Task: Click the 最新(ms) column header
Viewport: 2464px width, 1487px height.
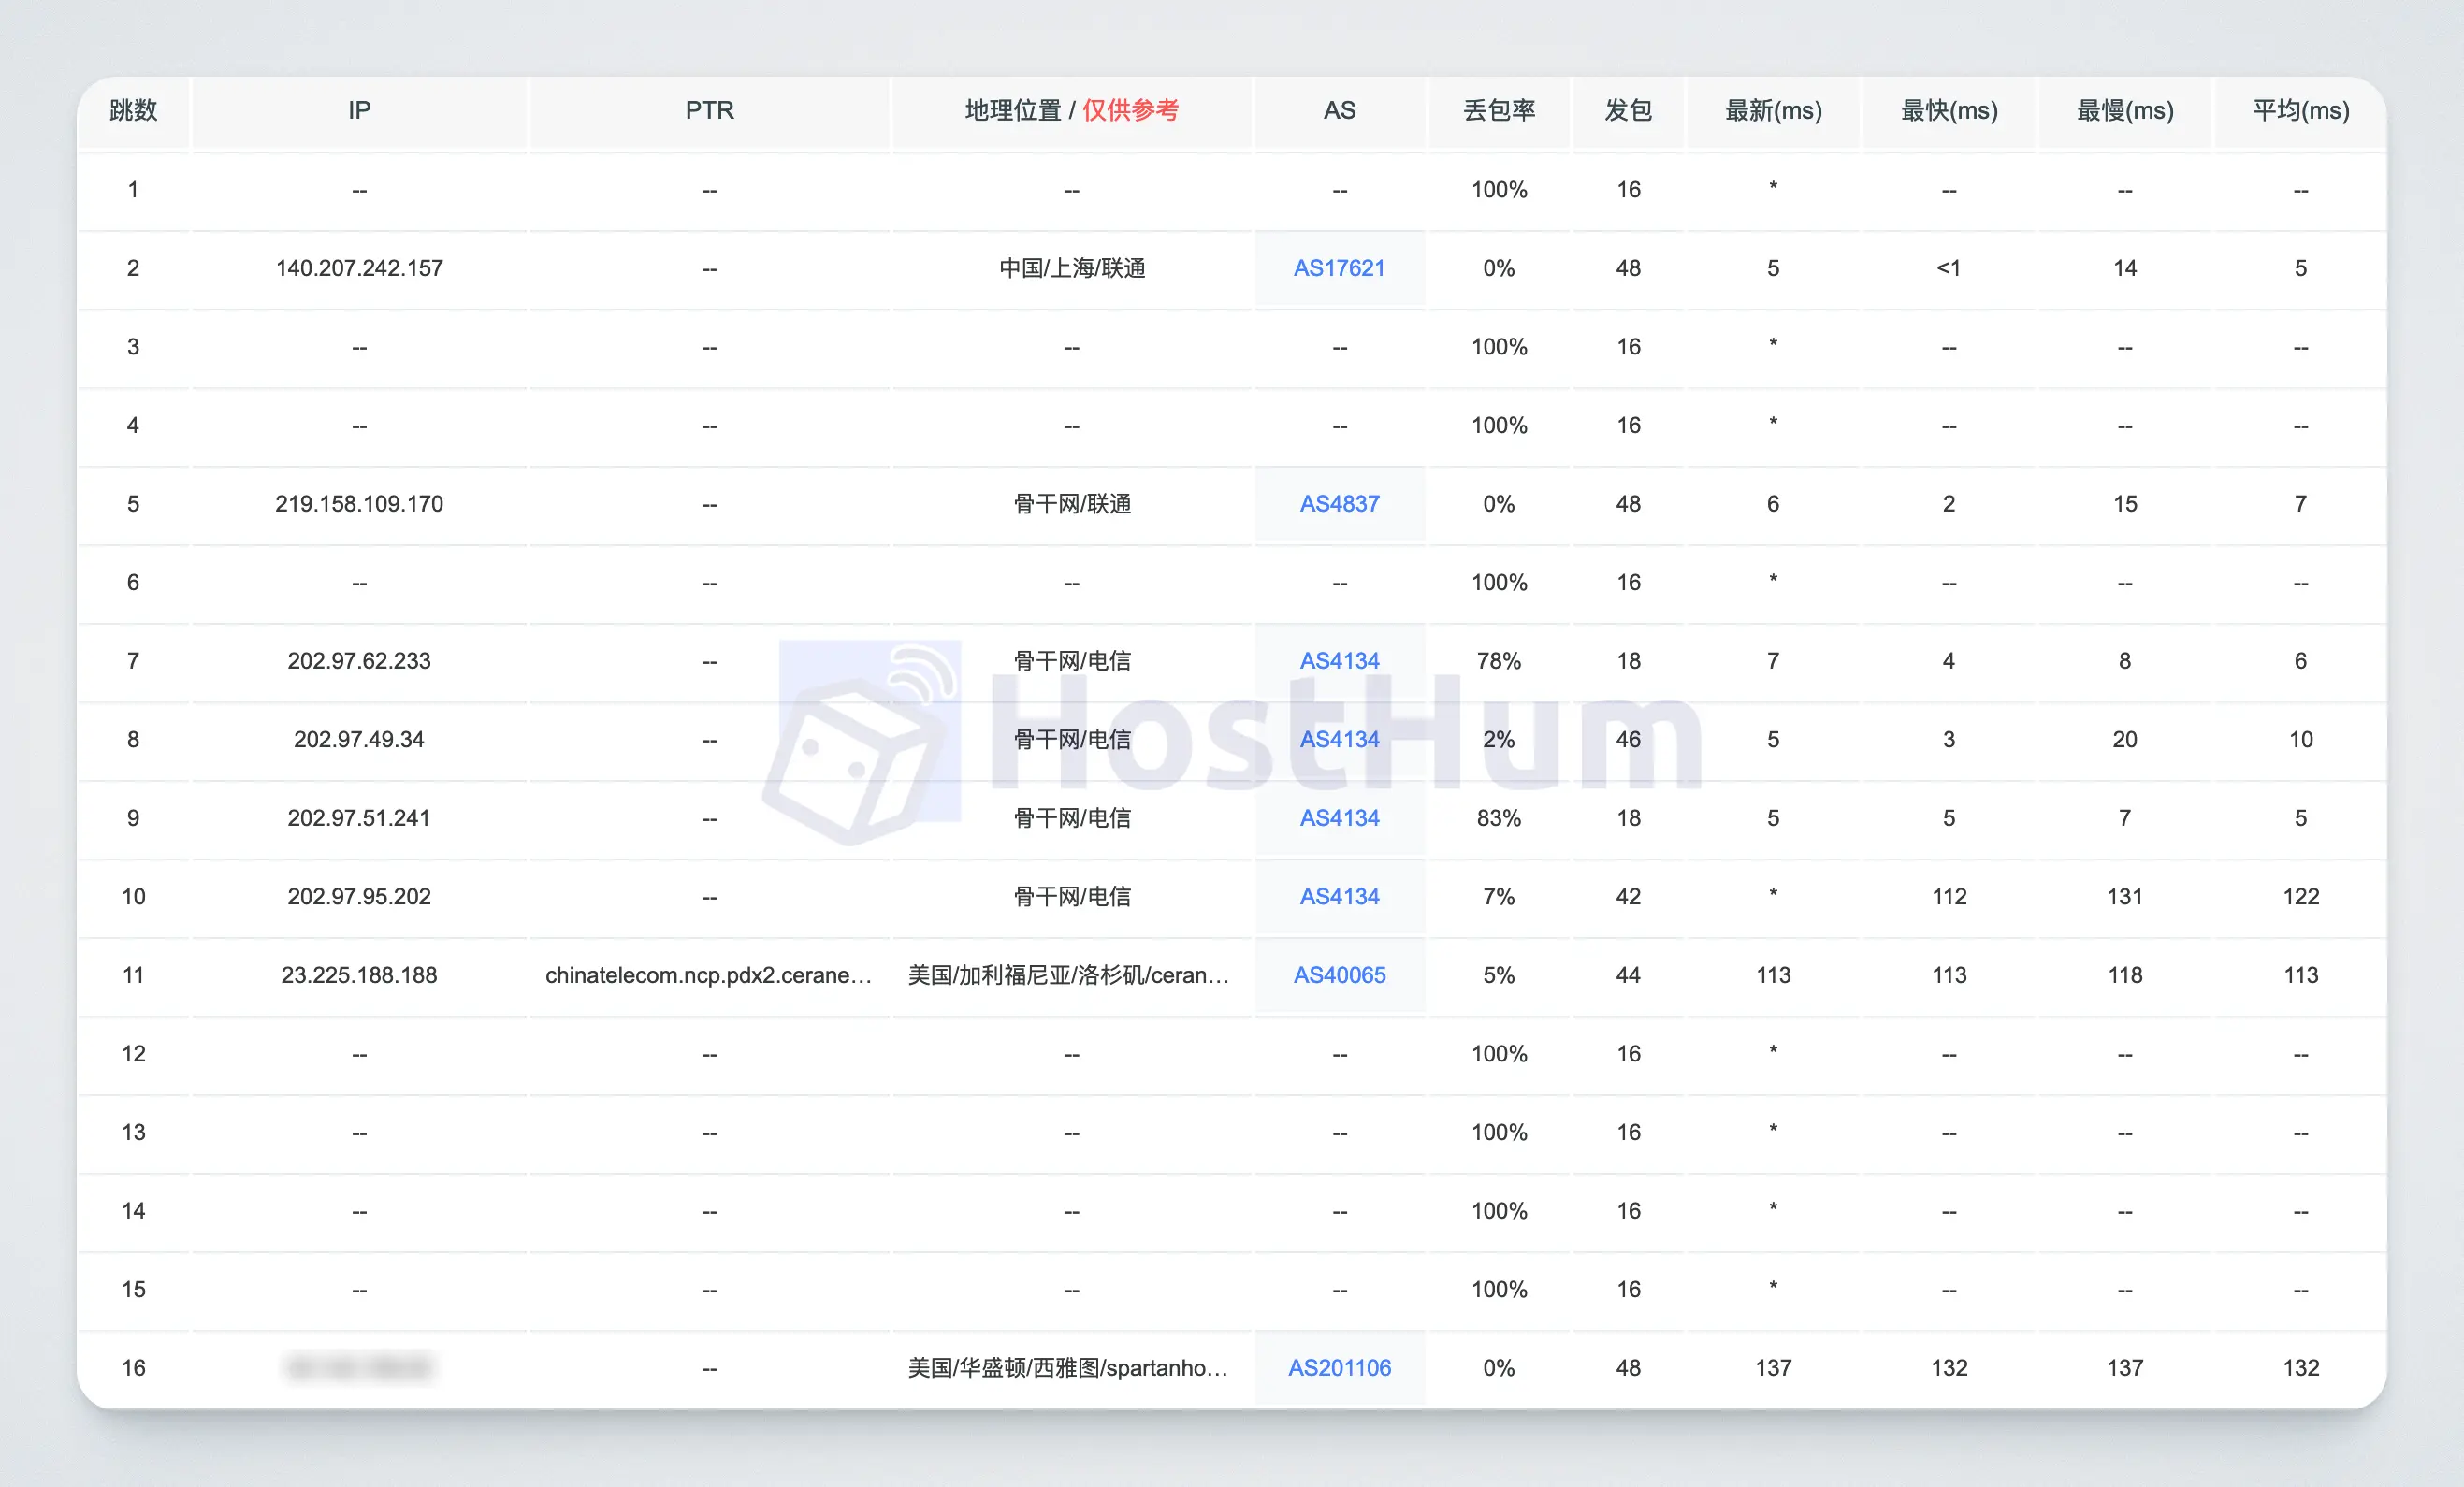Action: (1773, 110)
